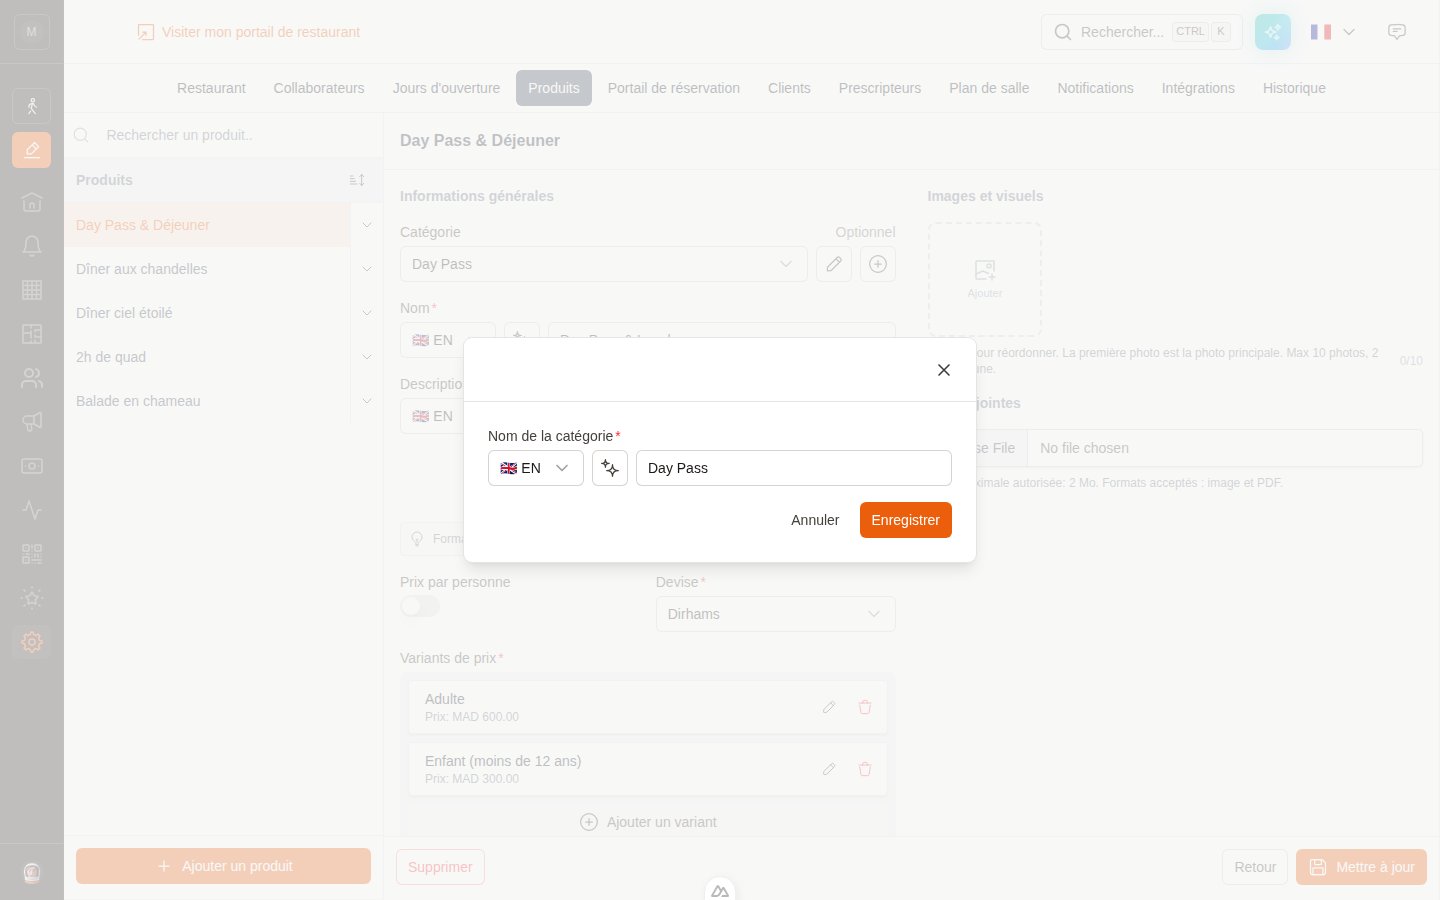Open the QR code sidebar icon

(x=32, y=554)
